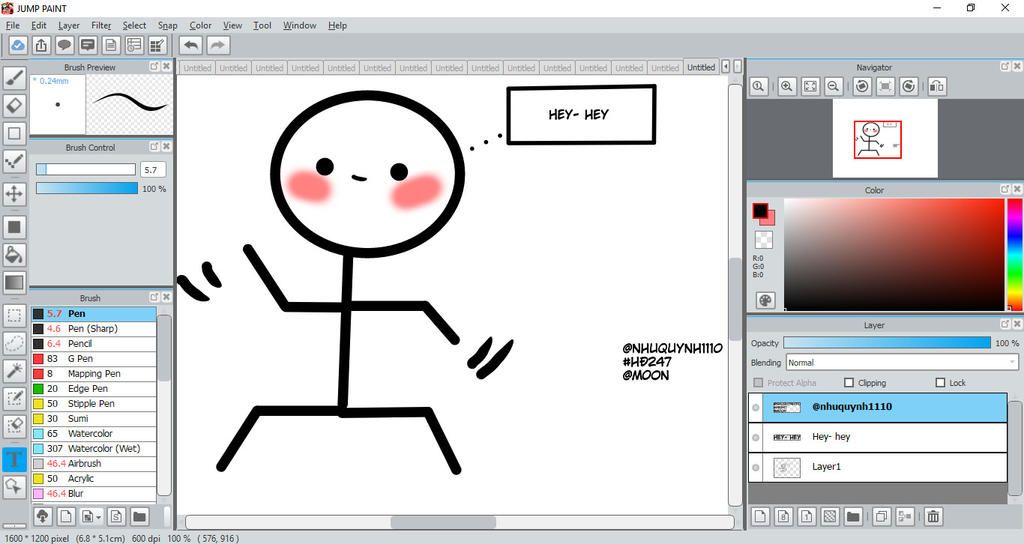Zoom in using the Navigator magnifier
The image size is (1024, 544).
tap(787, 87)
